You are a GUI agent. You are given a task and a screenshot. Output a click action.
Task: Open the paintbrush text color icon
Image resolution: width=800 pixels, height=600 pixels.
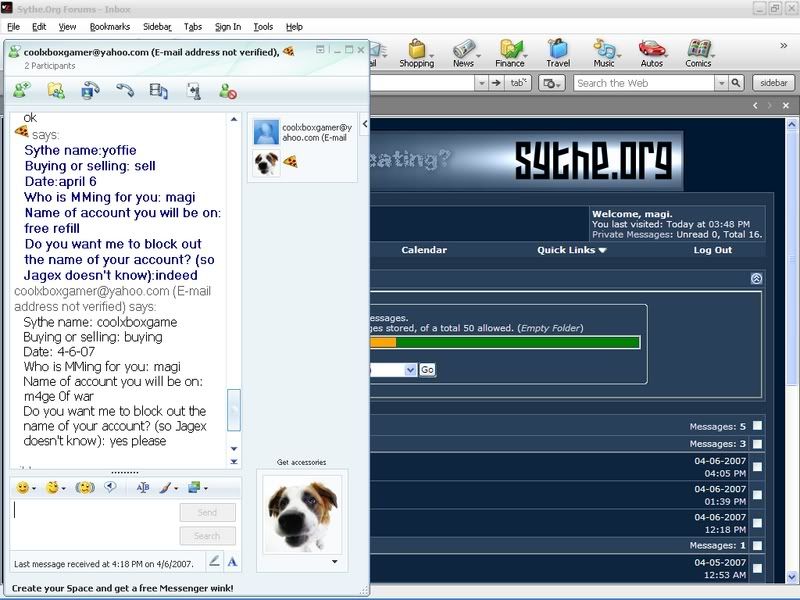(165, 488)
